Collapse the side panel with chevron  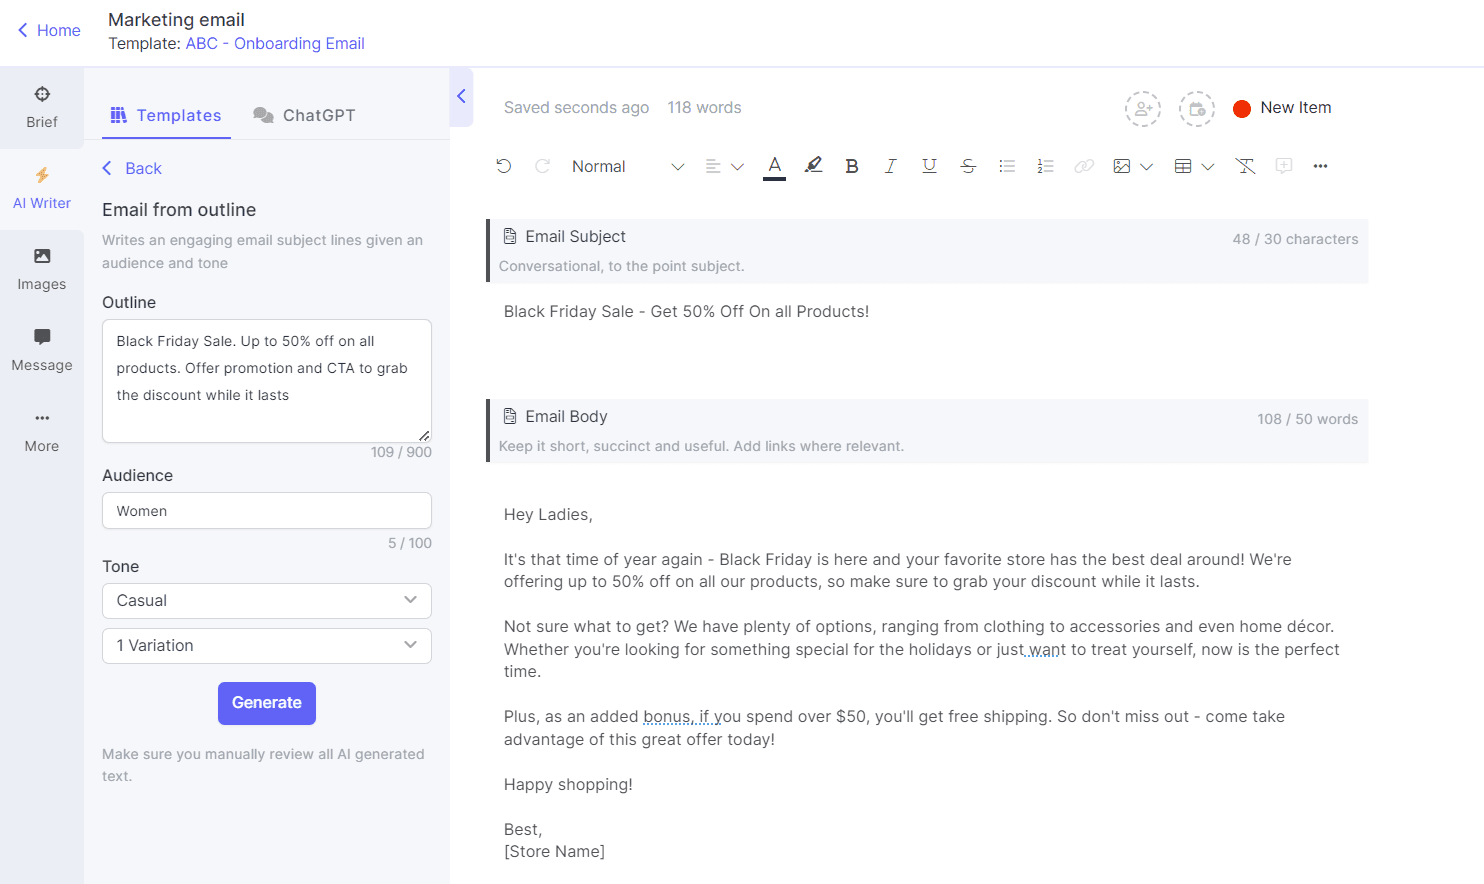(x=461, y=97)
